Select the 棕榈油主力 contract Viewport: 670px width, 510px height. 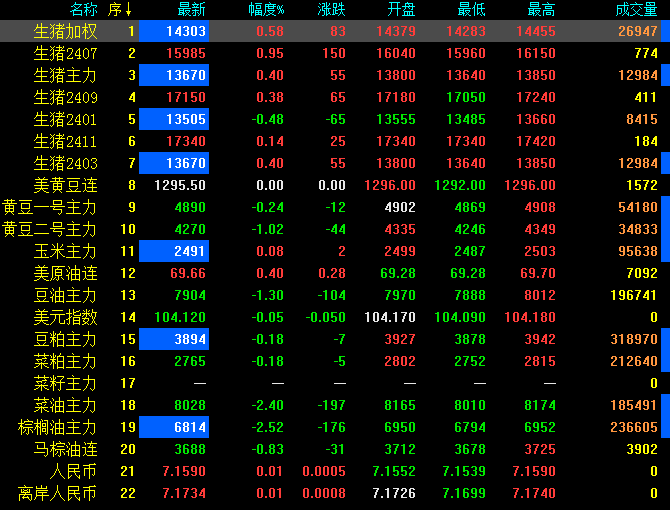[57, 427]
